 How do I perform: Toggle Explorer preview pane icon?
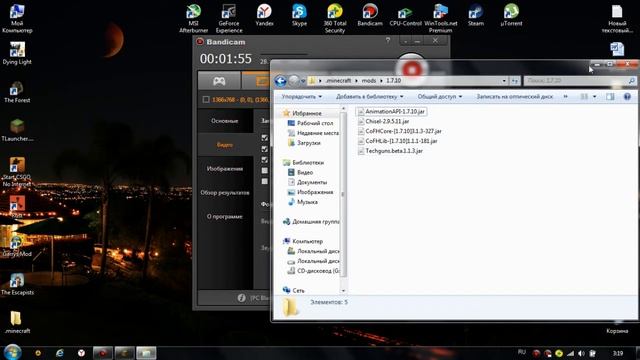coord(610,97)
